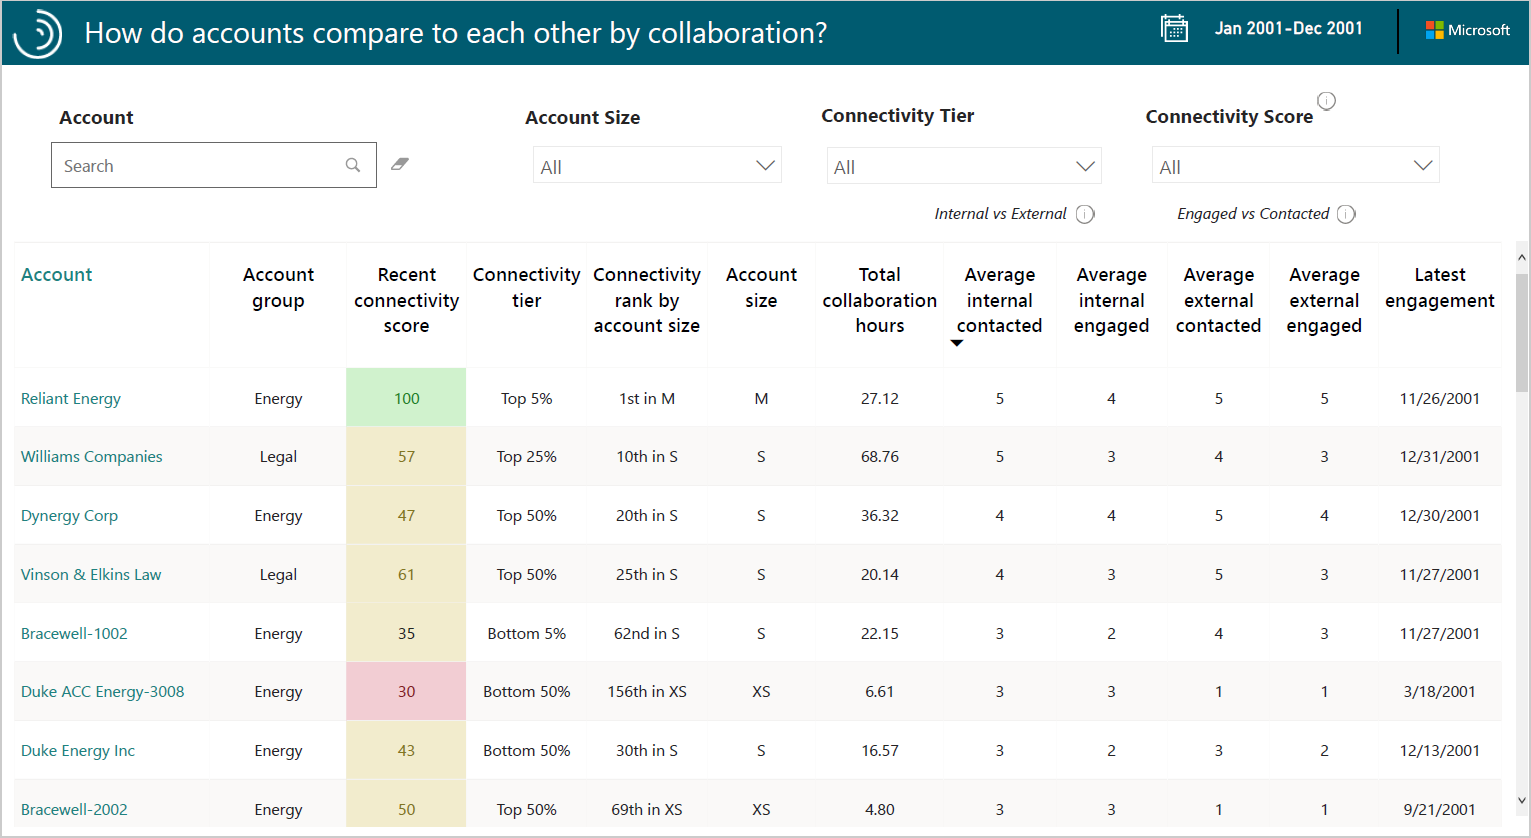This screenshot has width=1531, height=838.
Task: Sort by Average external contacted header
Action: click(1218, 300)
